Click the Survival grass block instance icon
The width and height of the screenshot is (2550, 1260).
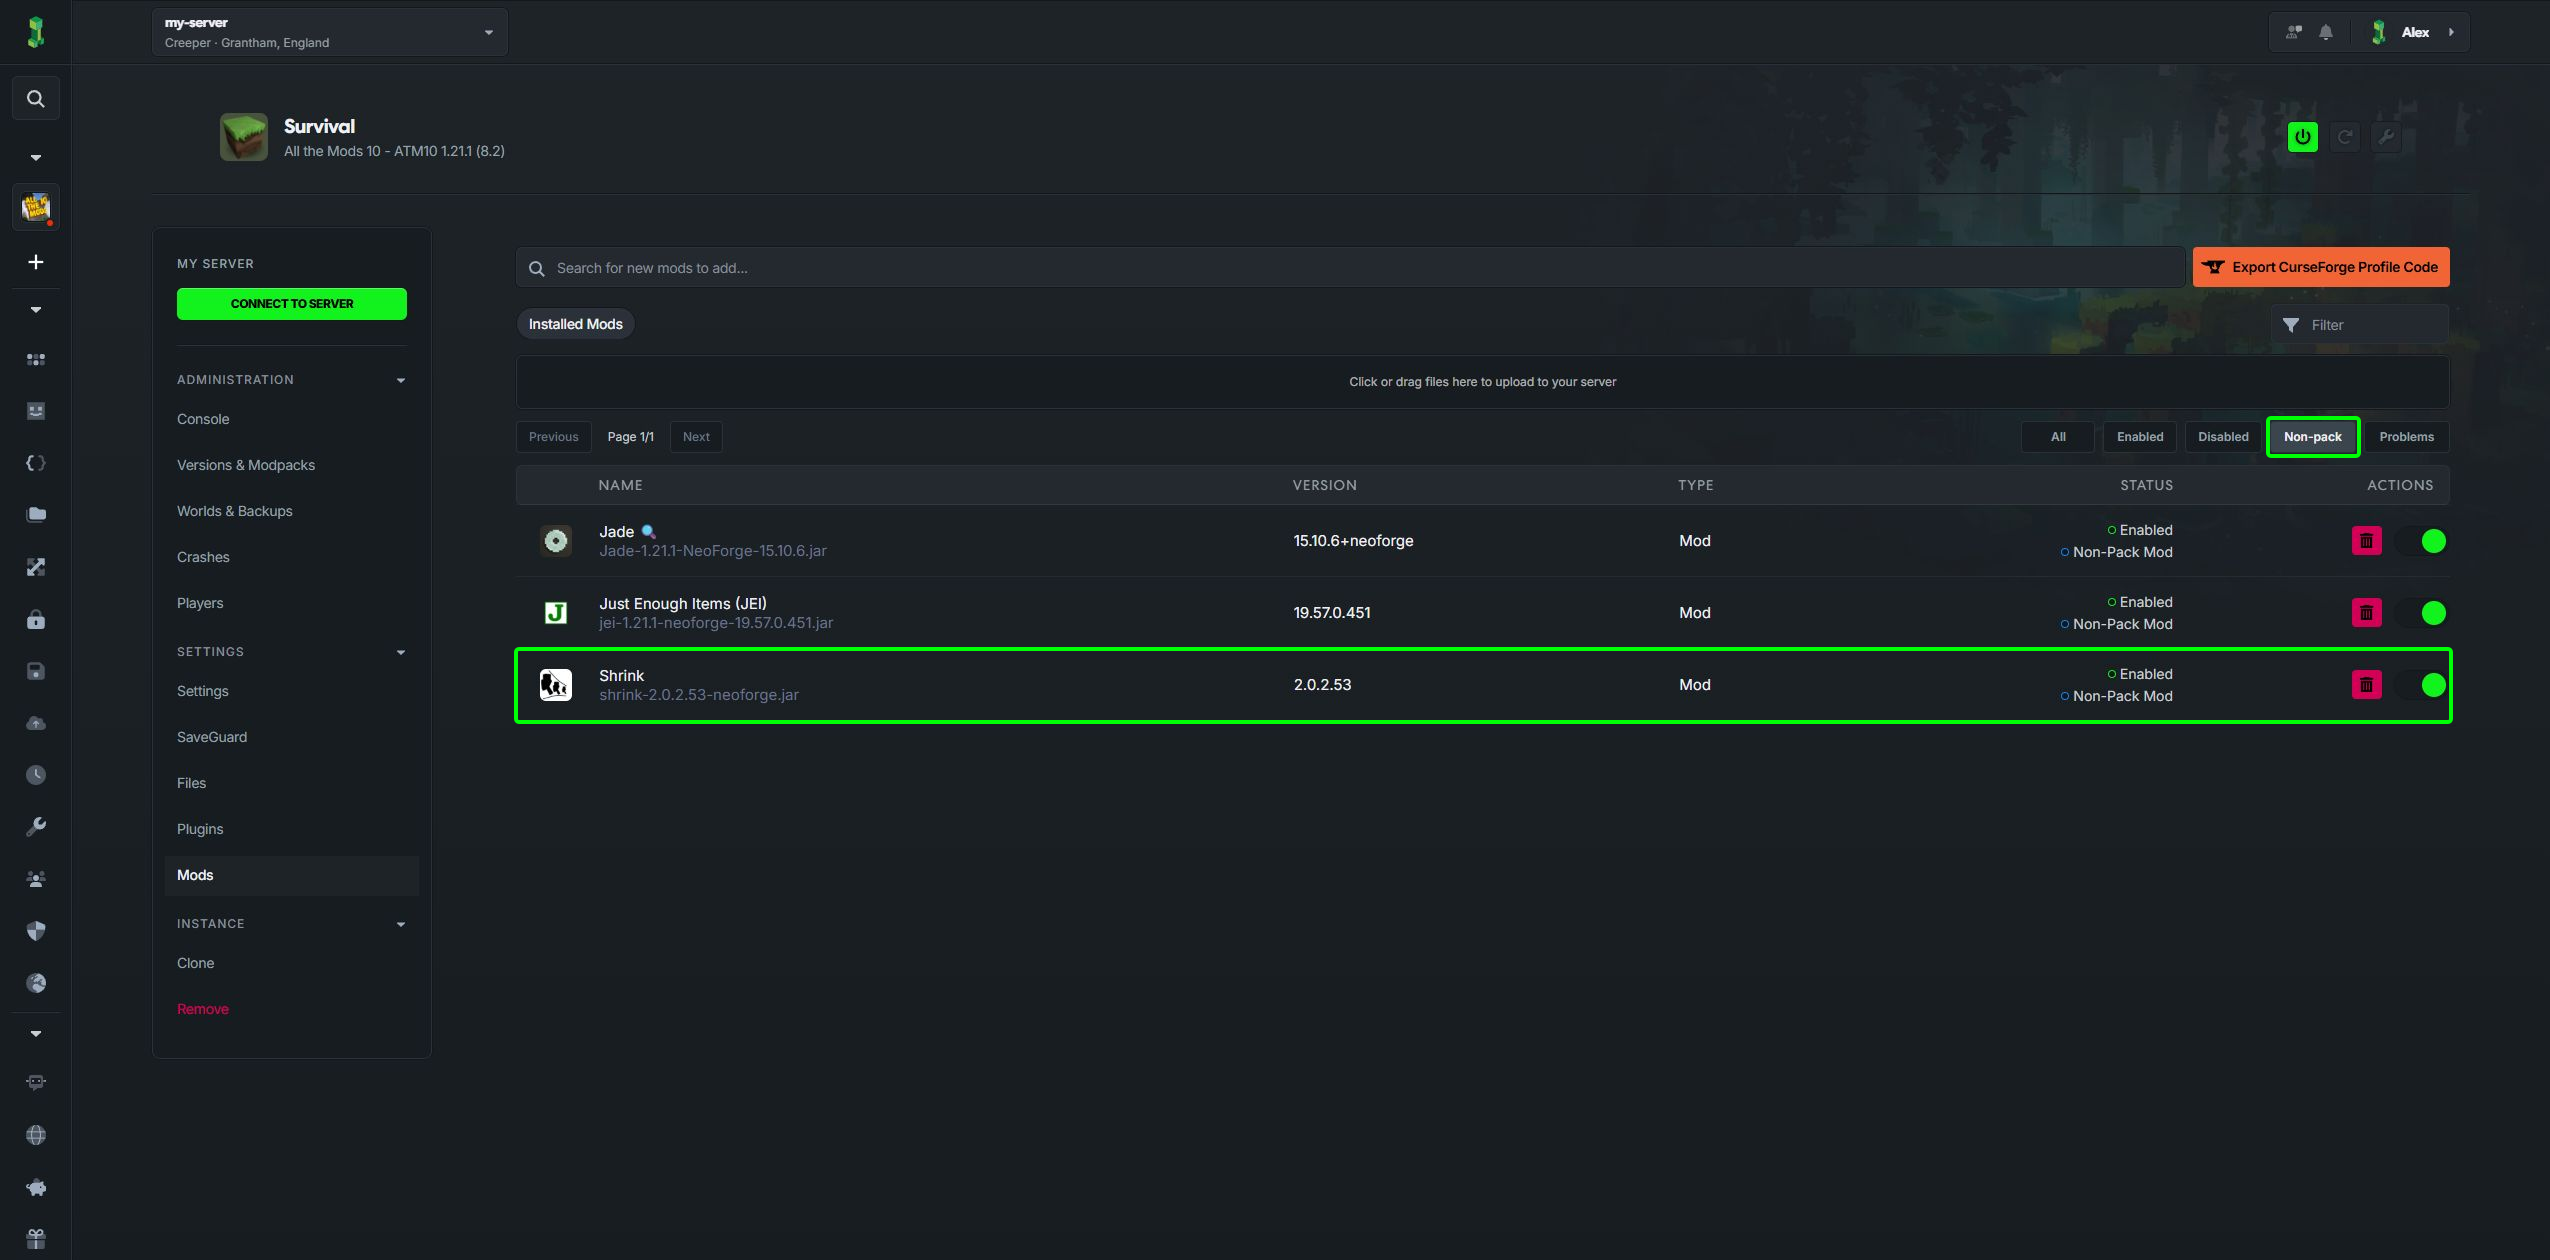coord(244,137)
